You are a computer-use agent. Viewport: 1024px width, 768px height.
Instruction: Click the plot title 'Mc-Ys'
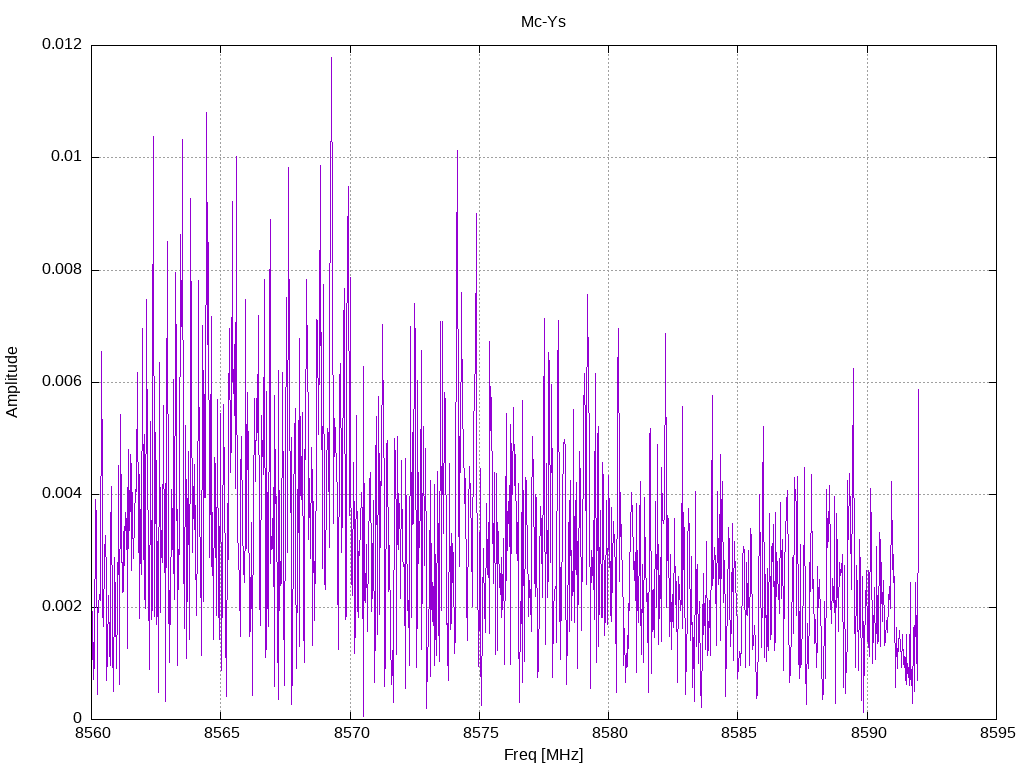[543, 22]
